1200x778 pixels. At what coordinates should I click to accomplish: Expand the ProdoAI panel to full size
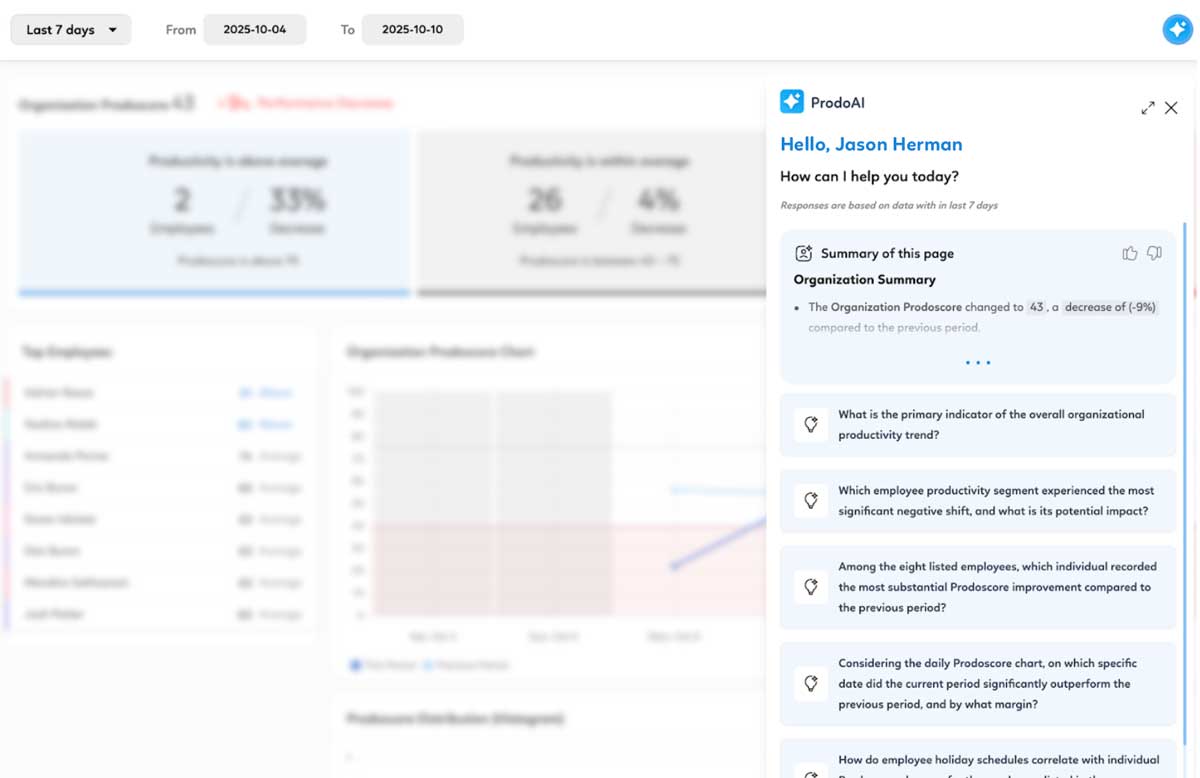(1147, 108)
